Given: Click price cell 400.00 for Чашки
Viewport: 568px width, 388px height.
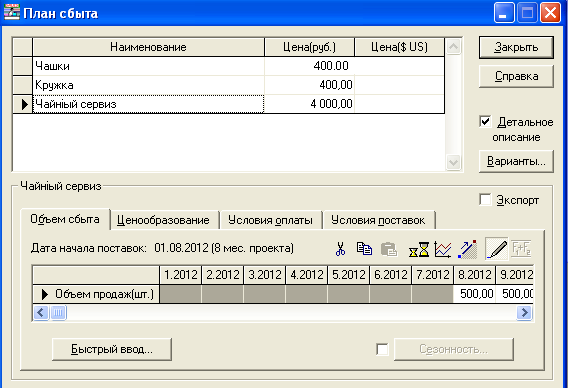Looking at the screenshot, I should click(309, 66).
